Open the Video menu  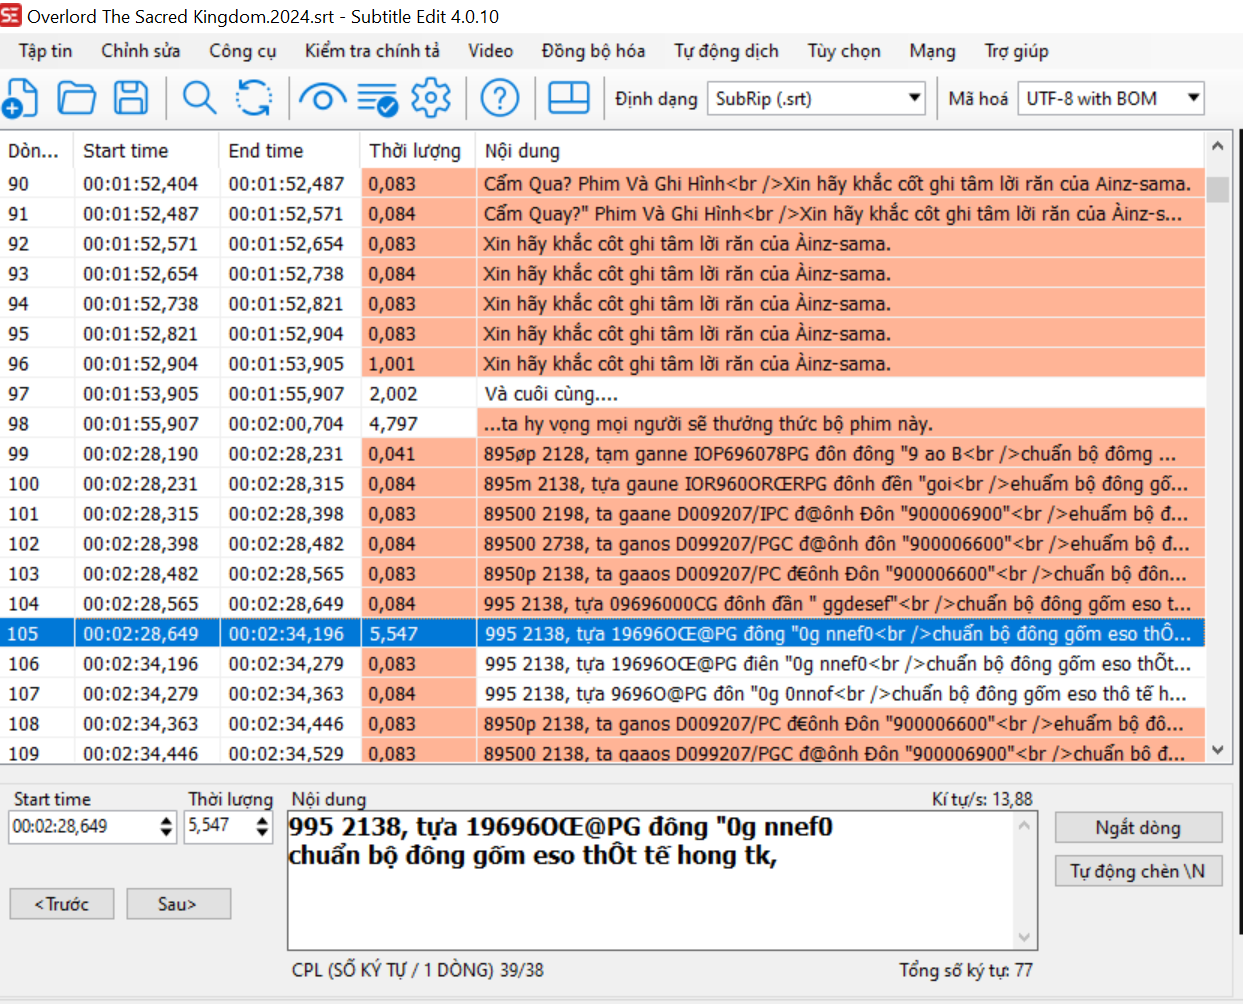pos(490,51)
